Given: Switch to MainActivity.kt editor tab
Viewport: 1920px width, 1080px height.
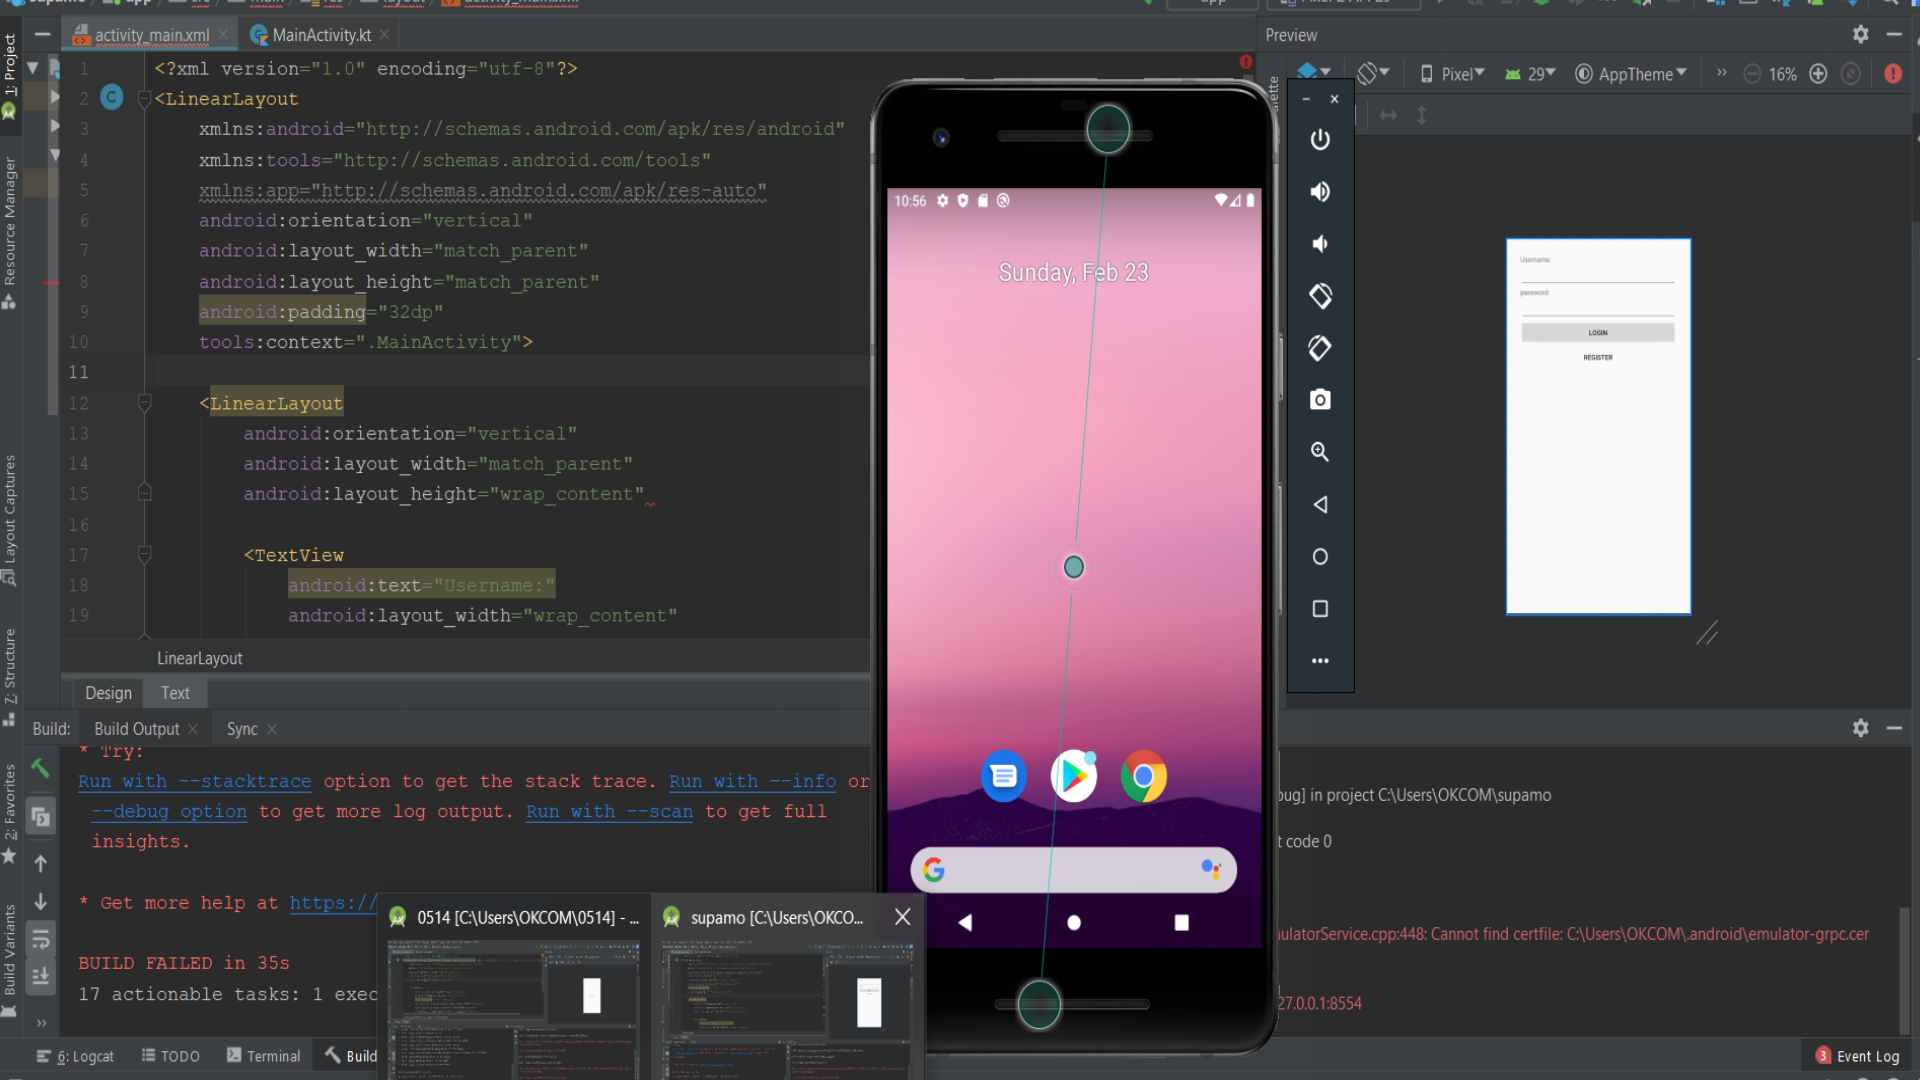Looking at the screenshot, I should (x=320, y=35).
